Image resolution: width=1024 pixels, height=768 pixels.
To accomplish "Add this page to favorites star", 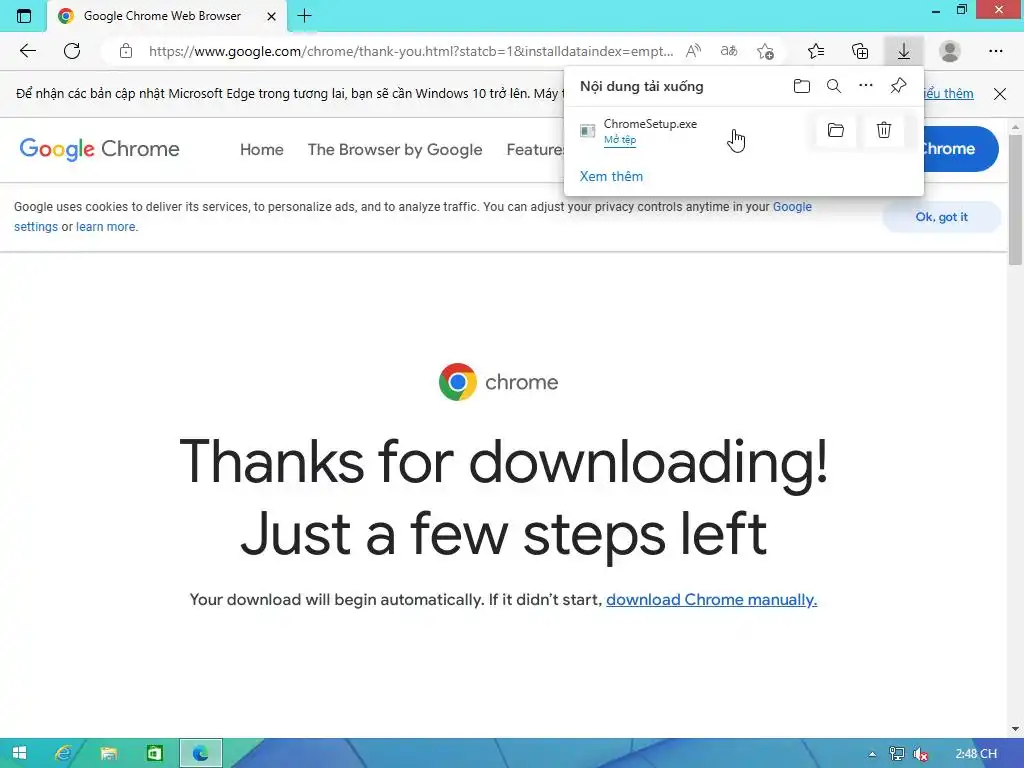I will [x=765, y=51].
